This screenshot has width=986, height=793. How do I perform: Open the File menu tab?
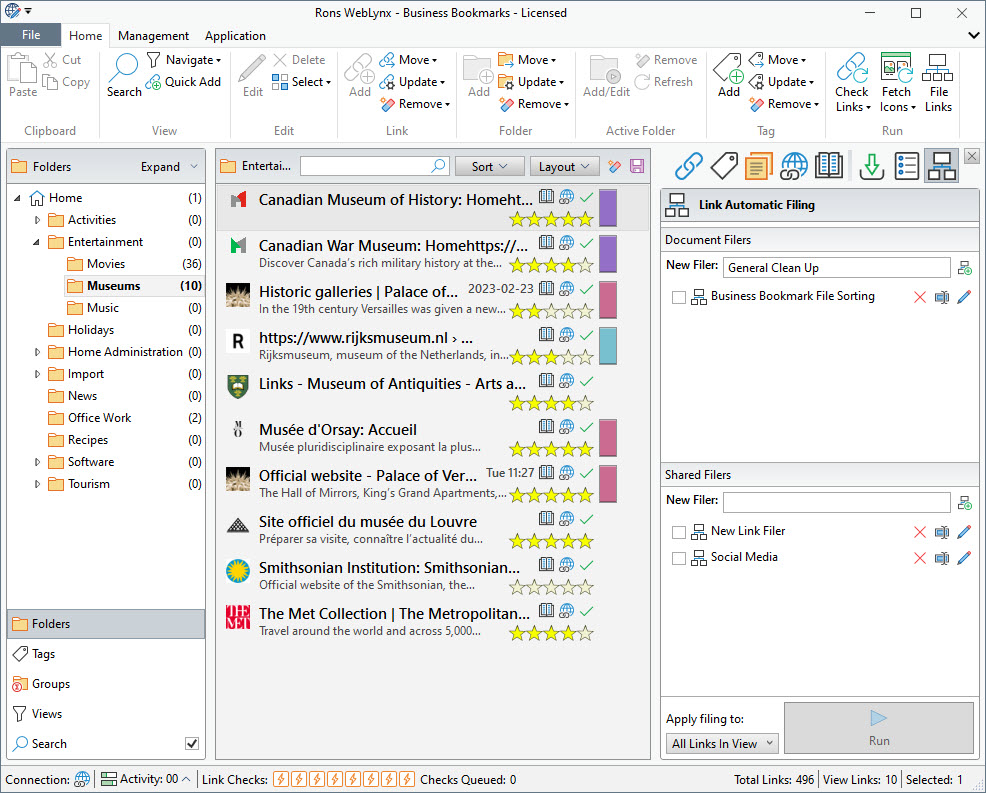(31, 35)
